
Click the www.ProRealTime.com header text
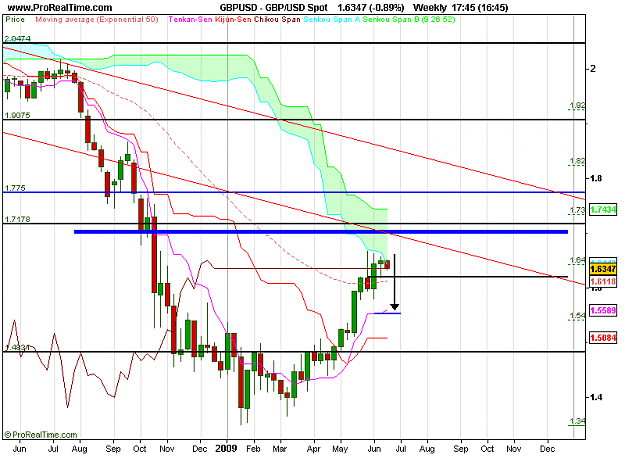coord(60,8)
